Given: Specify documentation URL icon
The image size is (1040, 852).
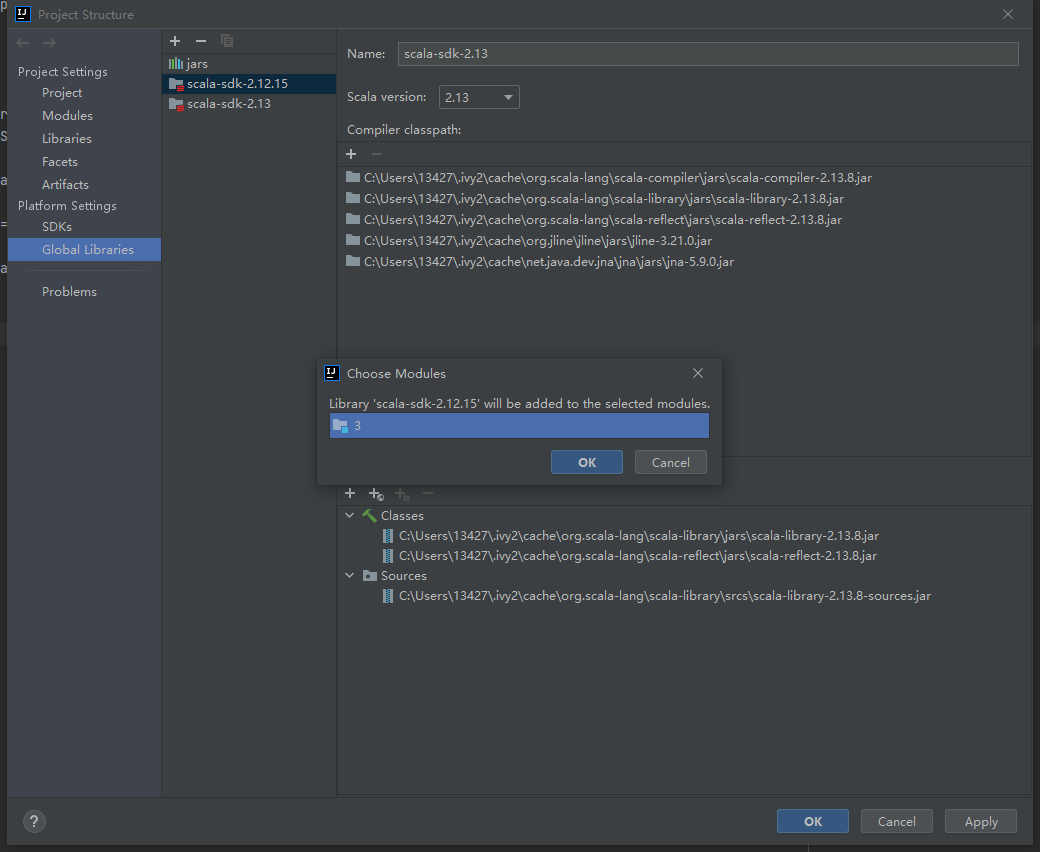Looking at the screenshot, I should tap(376, 494).
